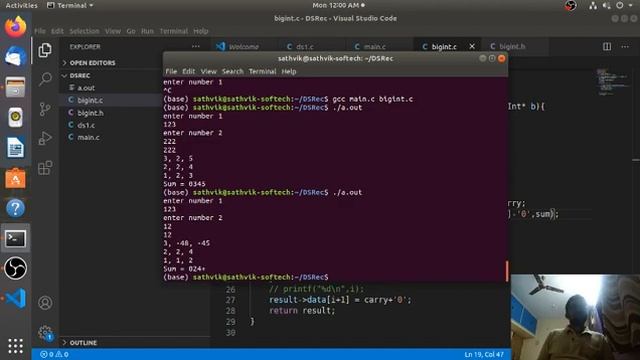The height and width of the screenshot is (360, 640).
Task: Open the Manage gear in activity bar
Action: coord(45,333)
